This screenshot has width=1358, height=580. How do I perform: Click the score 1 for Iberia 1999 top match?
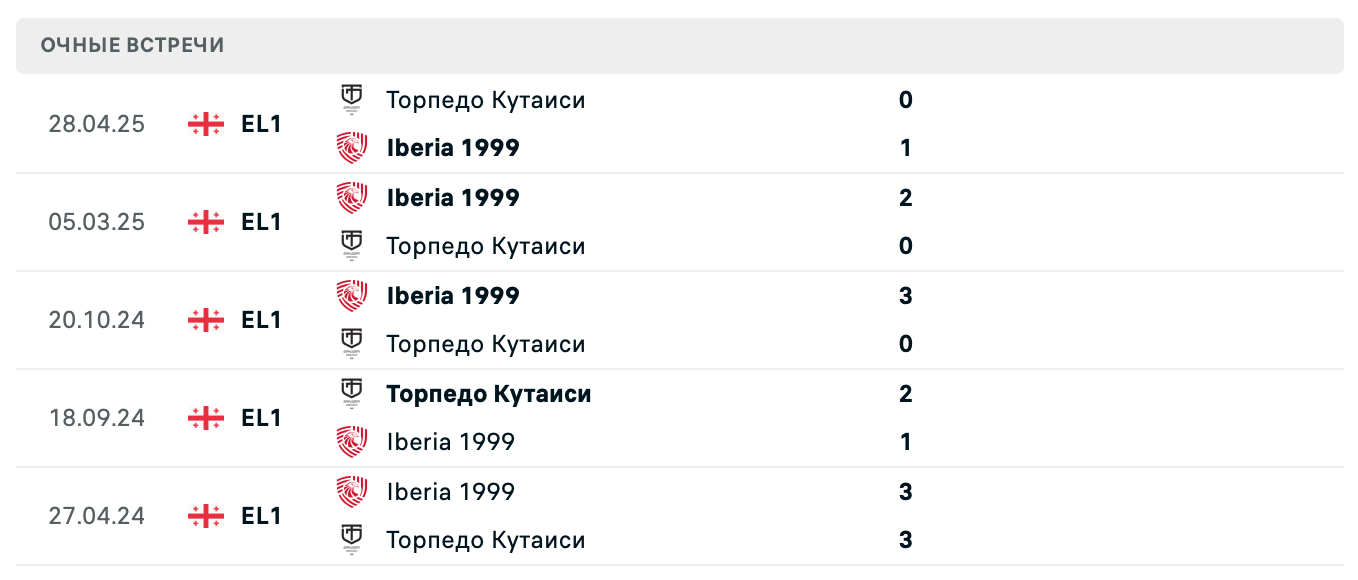point(905,148)
